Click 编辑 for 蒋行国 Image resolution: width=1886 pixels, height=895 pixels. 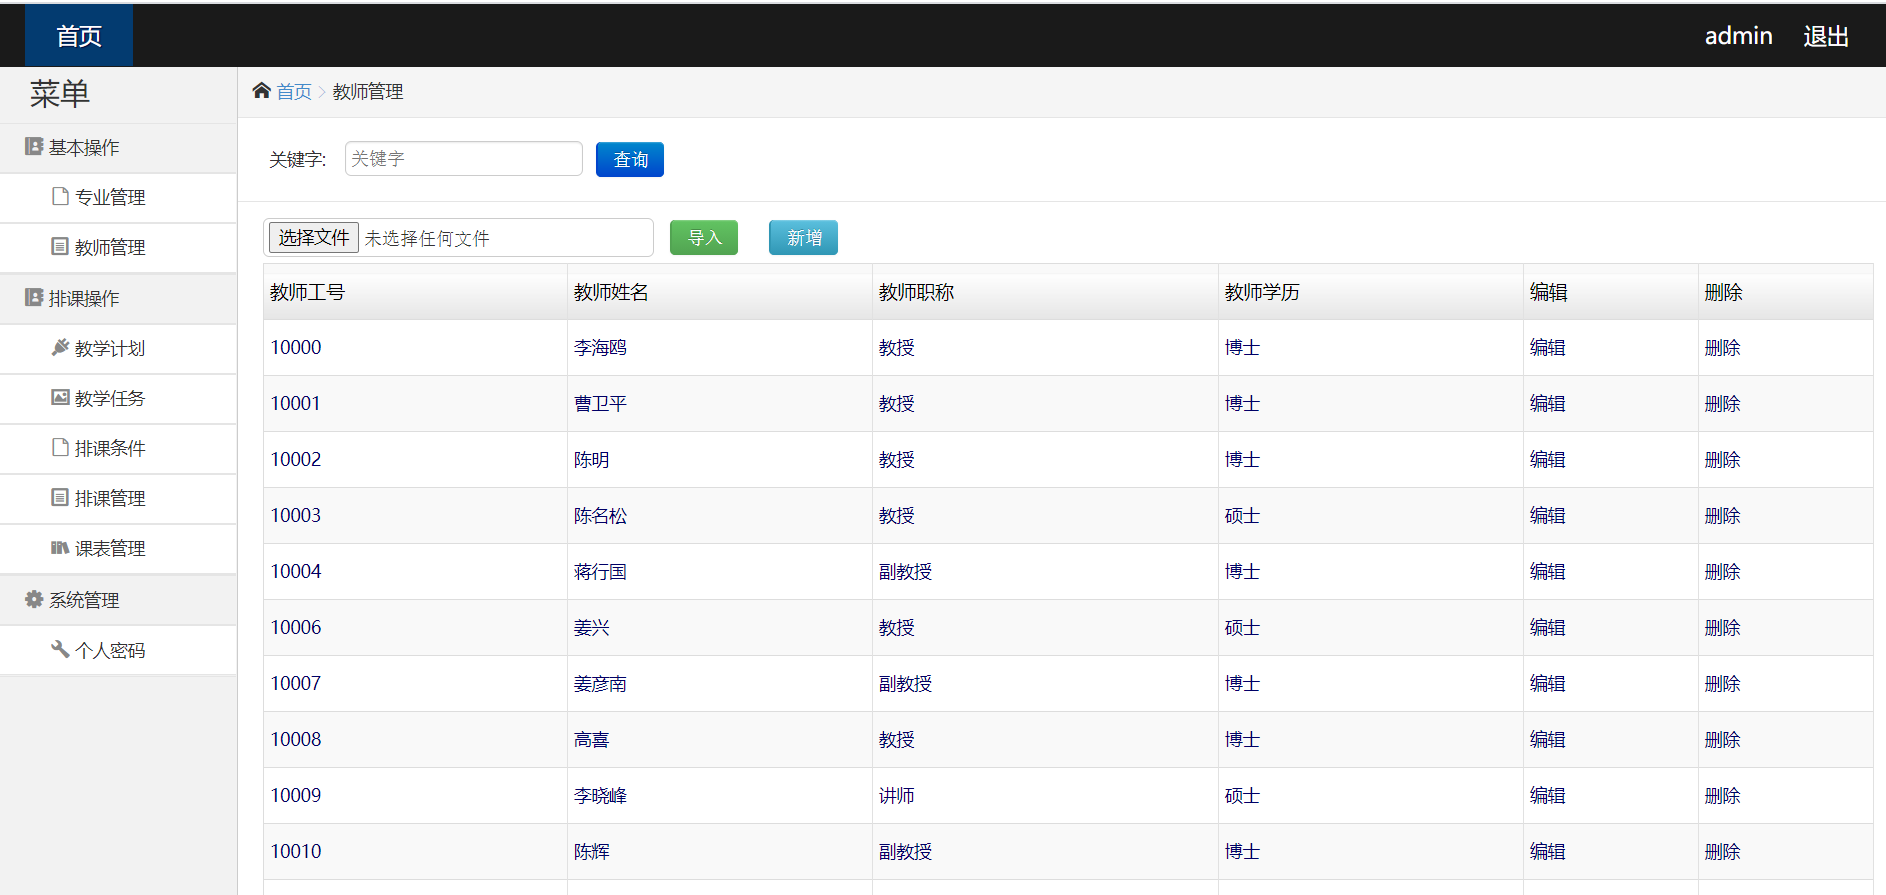tap(1547, 572)
